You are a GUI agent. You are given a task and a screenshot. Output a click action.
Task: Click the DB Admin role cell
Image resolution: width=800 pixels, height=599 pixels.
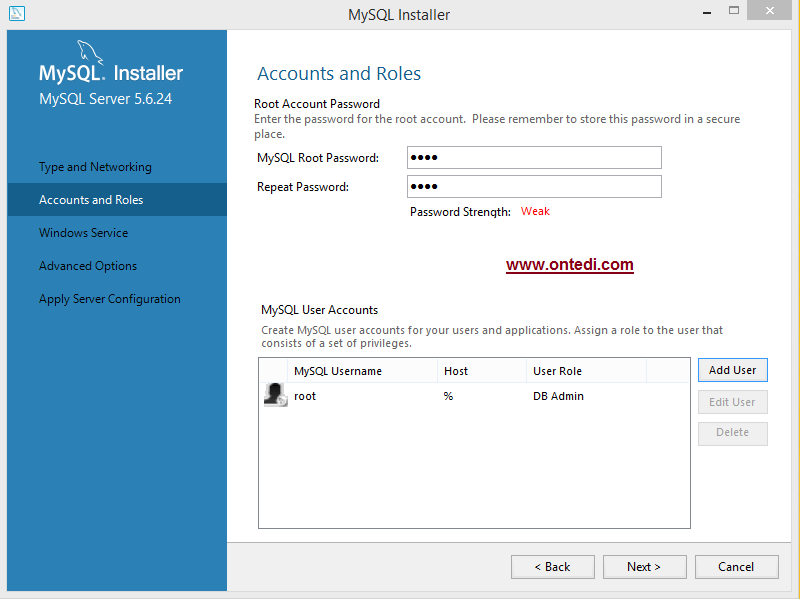(x=558, y=396)
